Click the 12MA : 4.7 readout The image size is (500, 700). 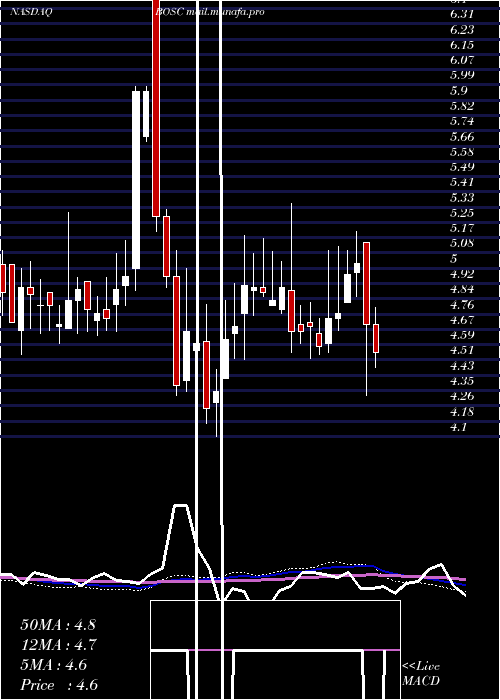coord(59,645)
